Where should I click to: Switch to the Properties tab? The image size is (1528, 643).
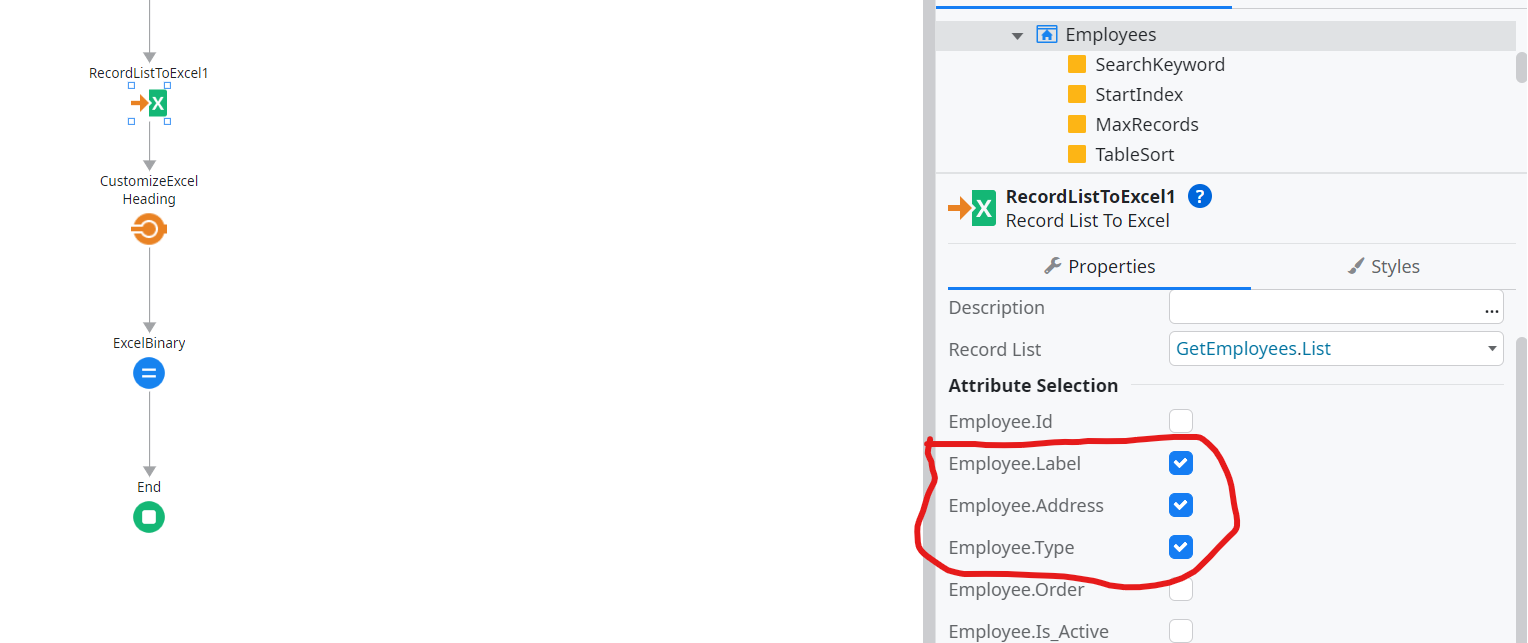pyautogui.click(x=1099, y=266)
